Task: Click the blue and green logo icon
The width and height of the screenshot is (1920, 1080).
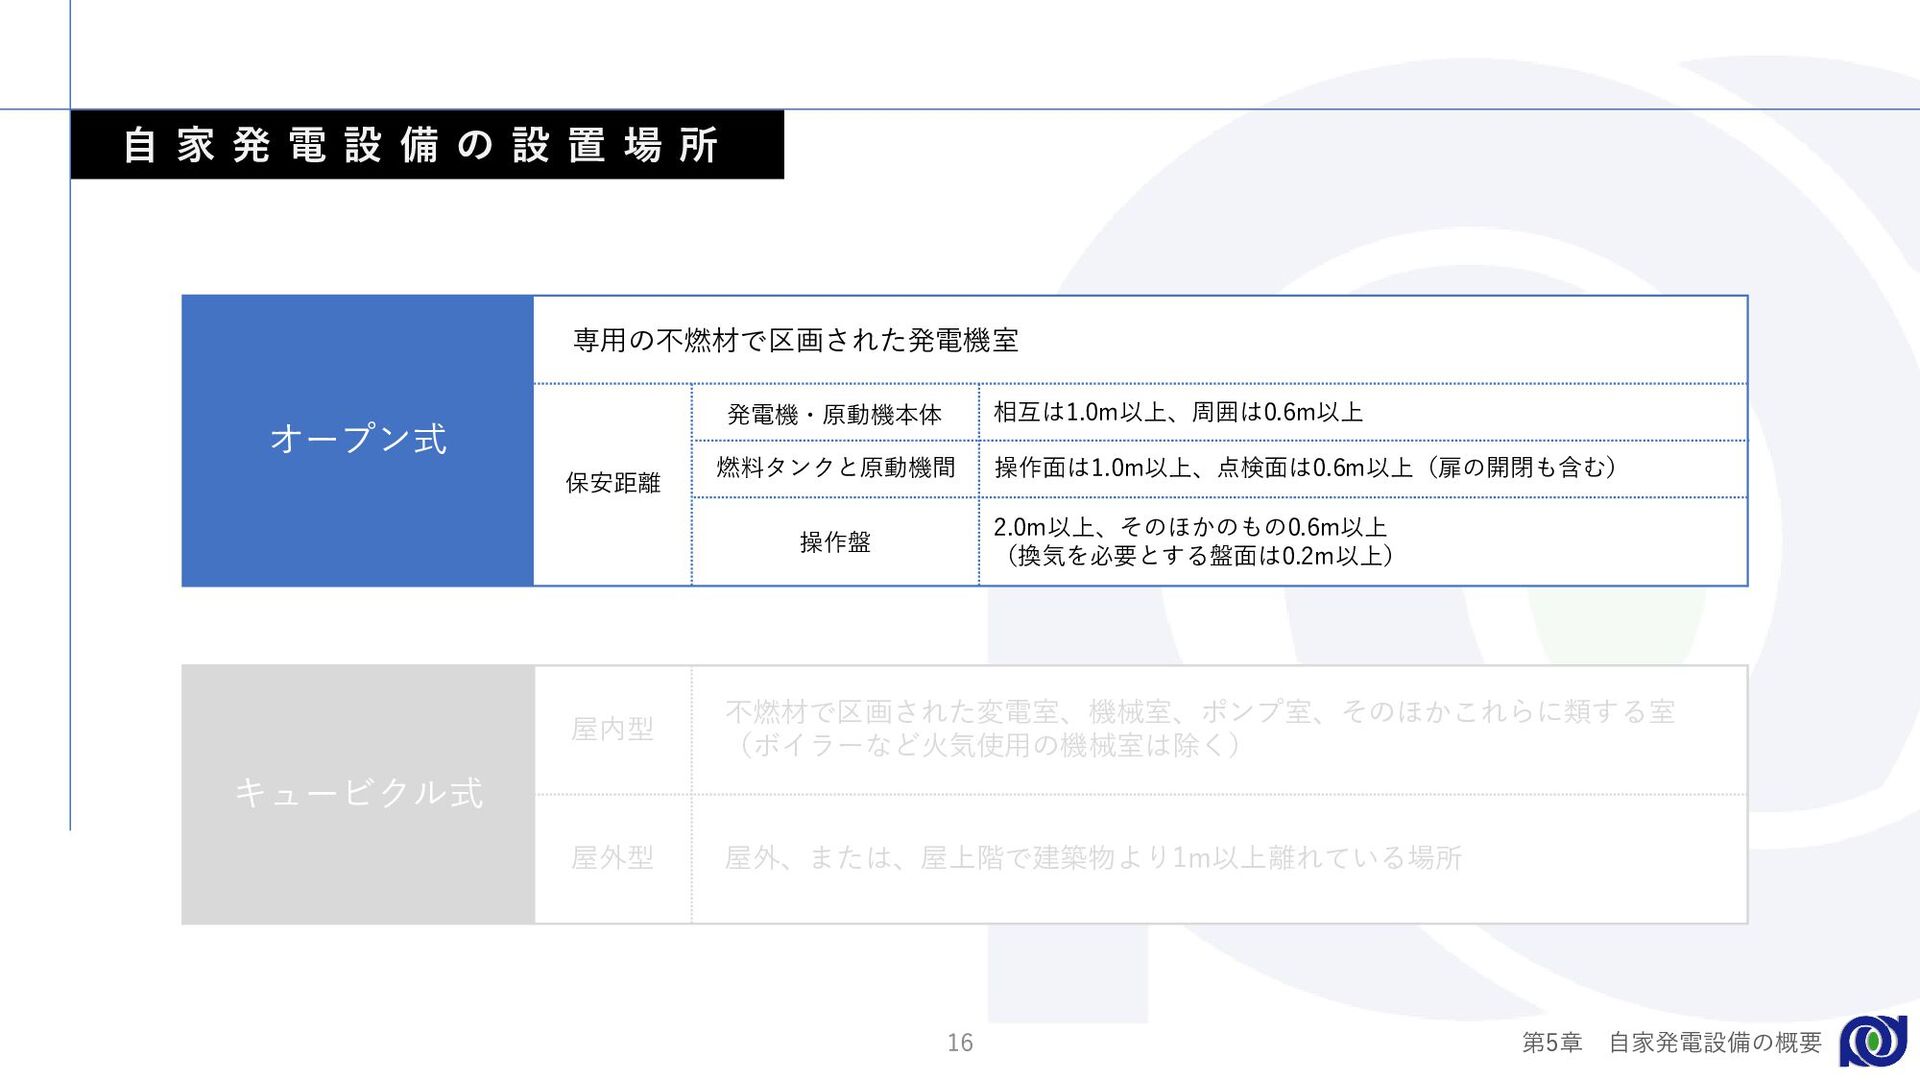Action: click(1873, 1041)
